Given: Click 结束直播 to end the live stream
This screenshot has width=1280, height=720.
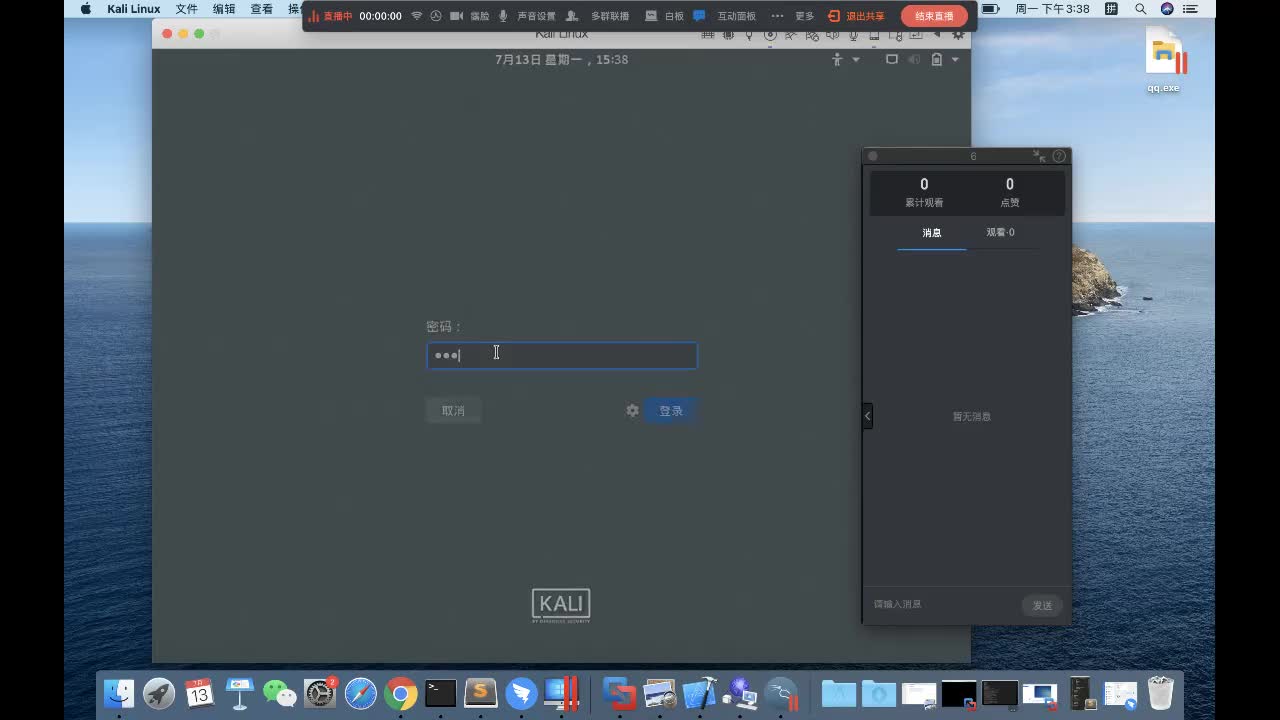Looking at the screenshot, I should tap(934, 16).
